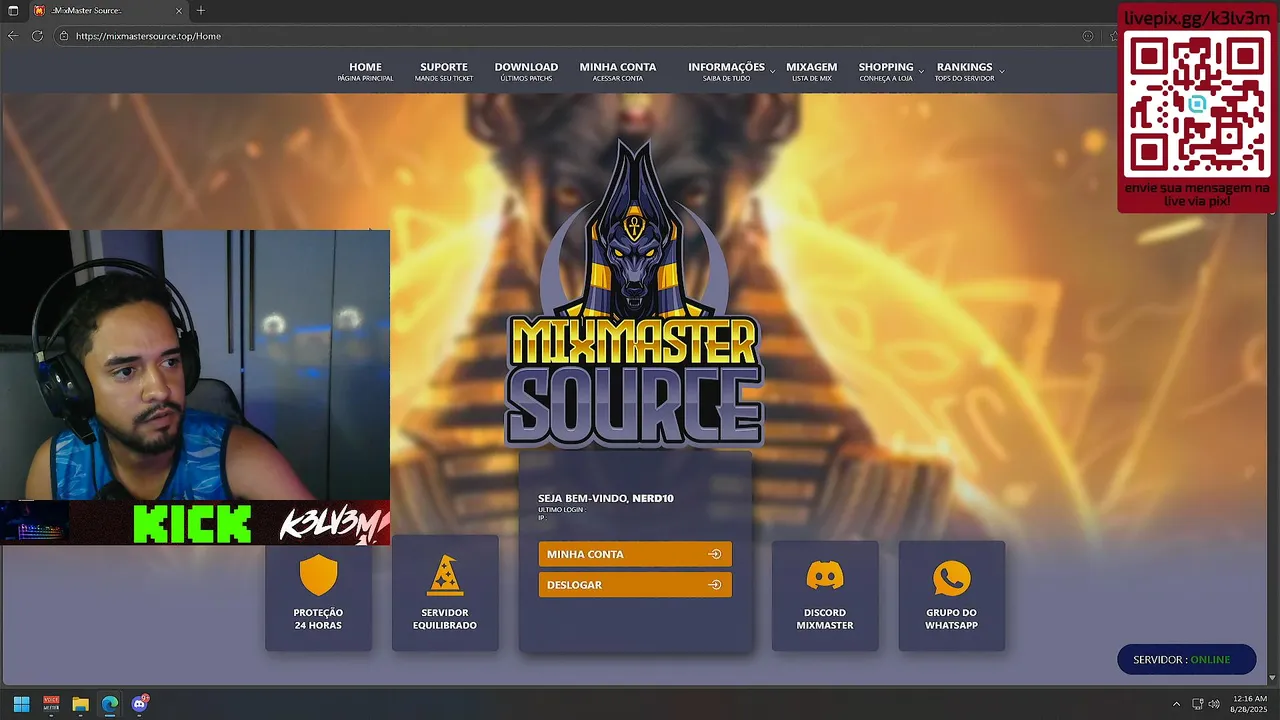Open a new browser tab
The width and height of the screenshot is (1280, 720).
tap(201, 10)
